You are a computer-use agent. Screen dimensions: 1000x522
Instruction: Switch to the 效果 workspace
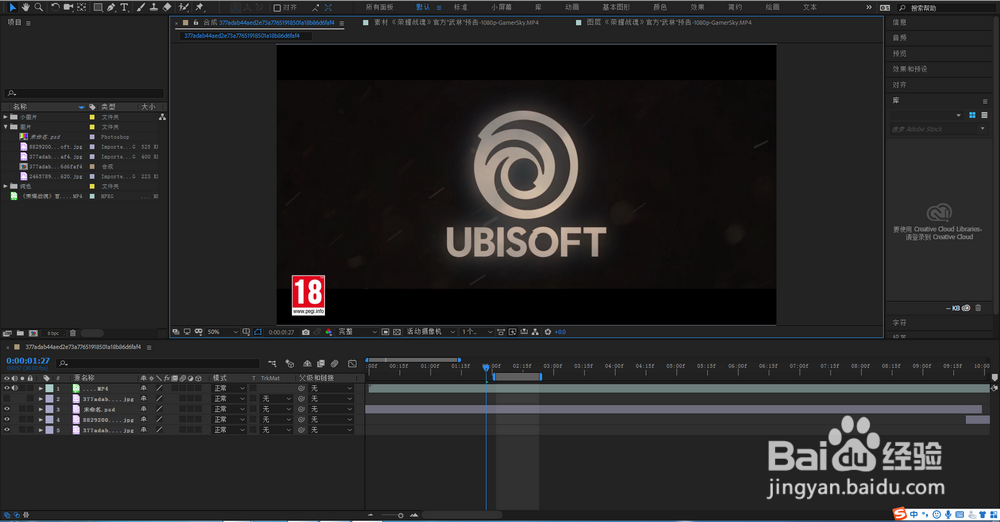[698, 7]
